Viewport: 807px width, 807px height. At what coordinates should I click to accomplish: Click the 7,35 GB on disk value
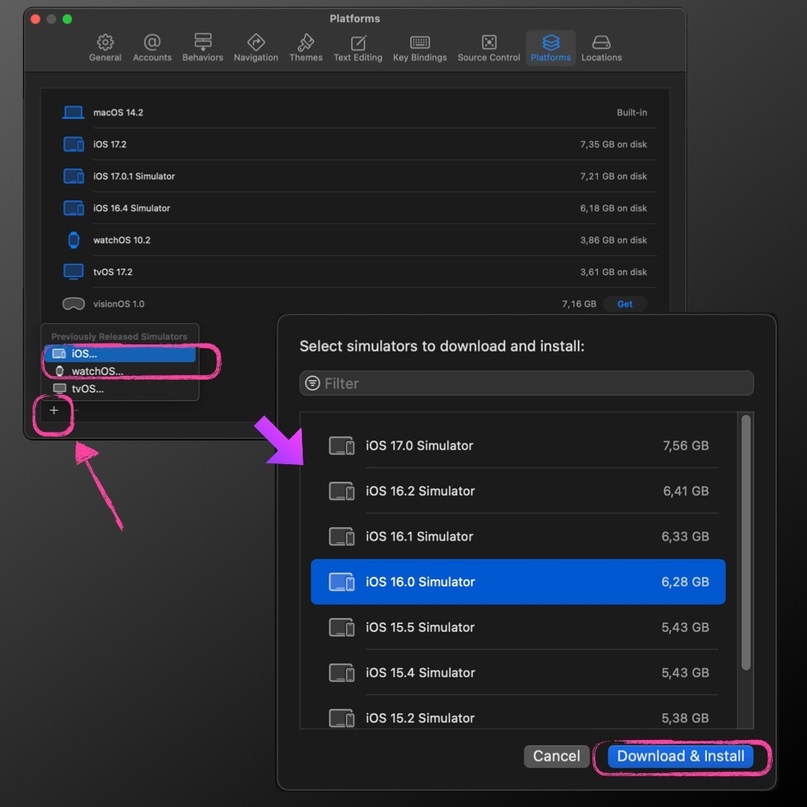point(613,144)
